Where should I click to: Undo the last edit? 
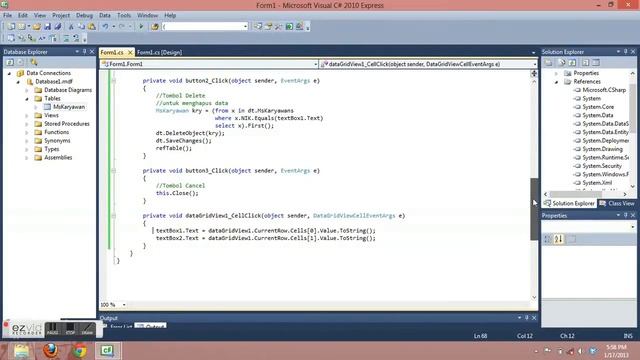point(105,27)
